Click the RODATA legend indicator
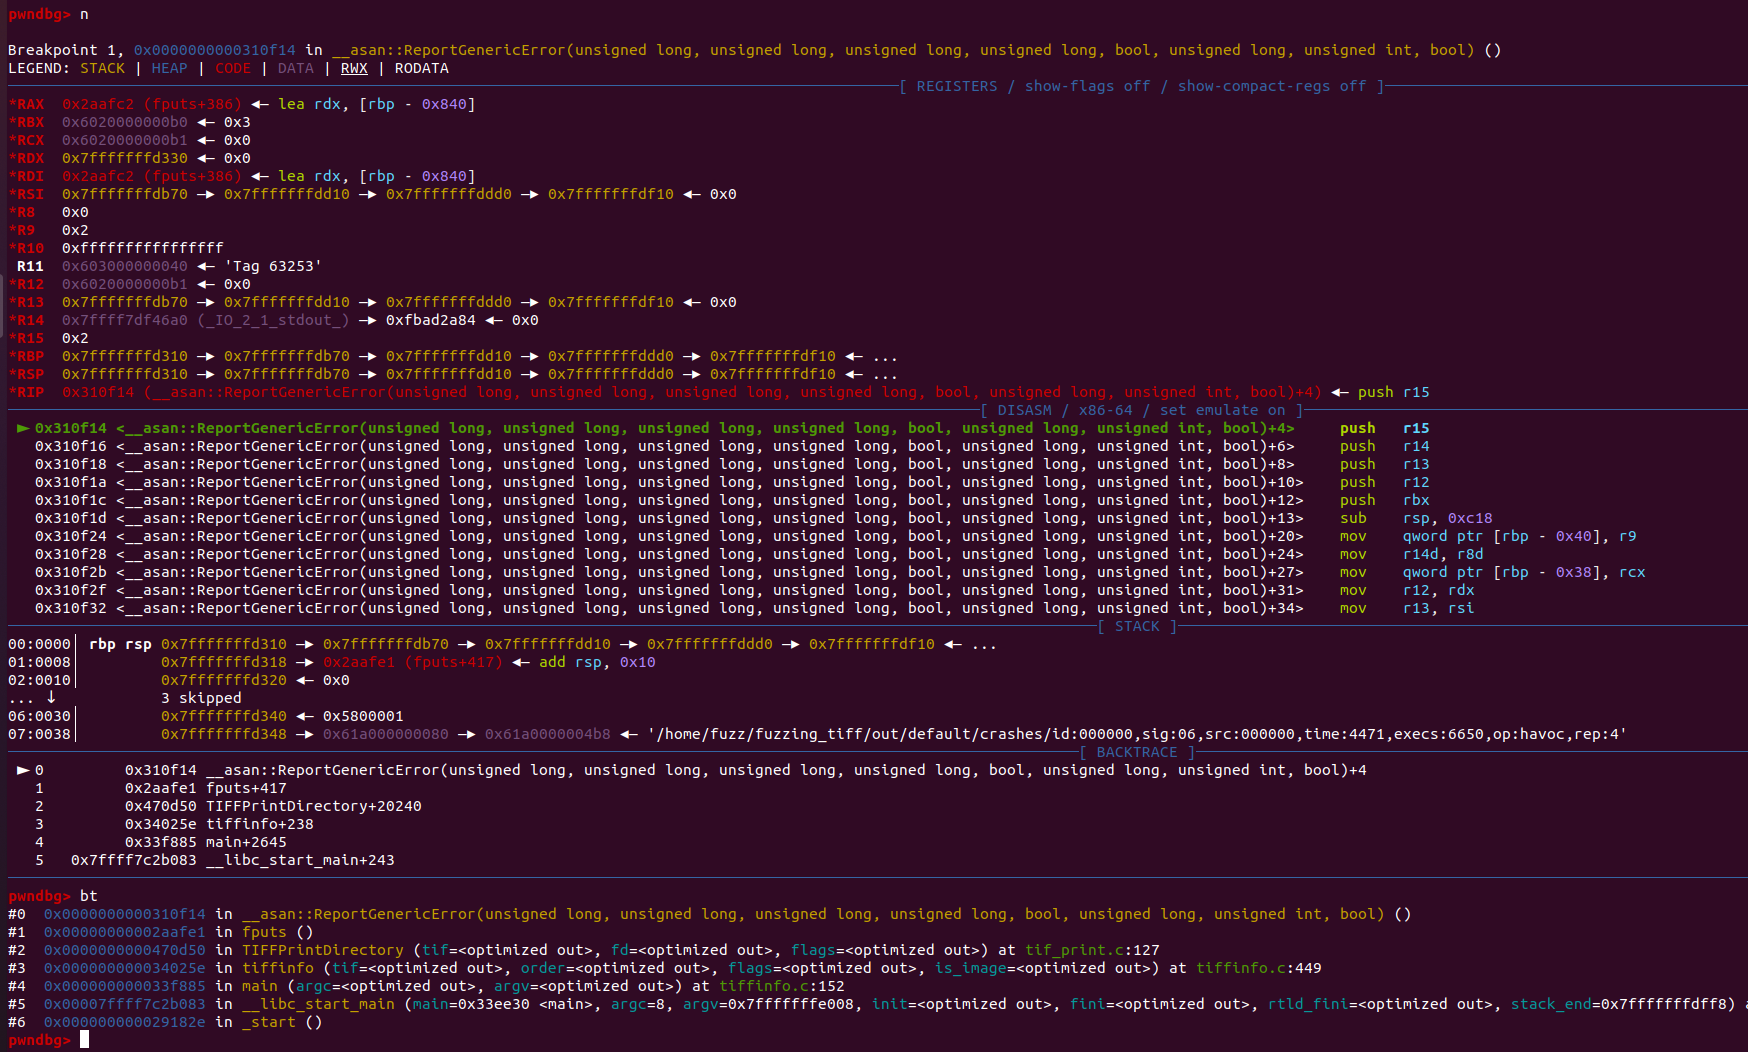The width and height of the screenshot is (1748, 1052). pos(421,68)
